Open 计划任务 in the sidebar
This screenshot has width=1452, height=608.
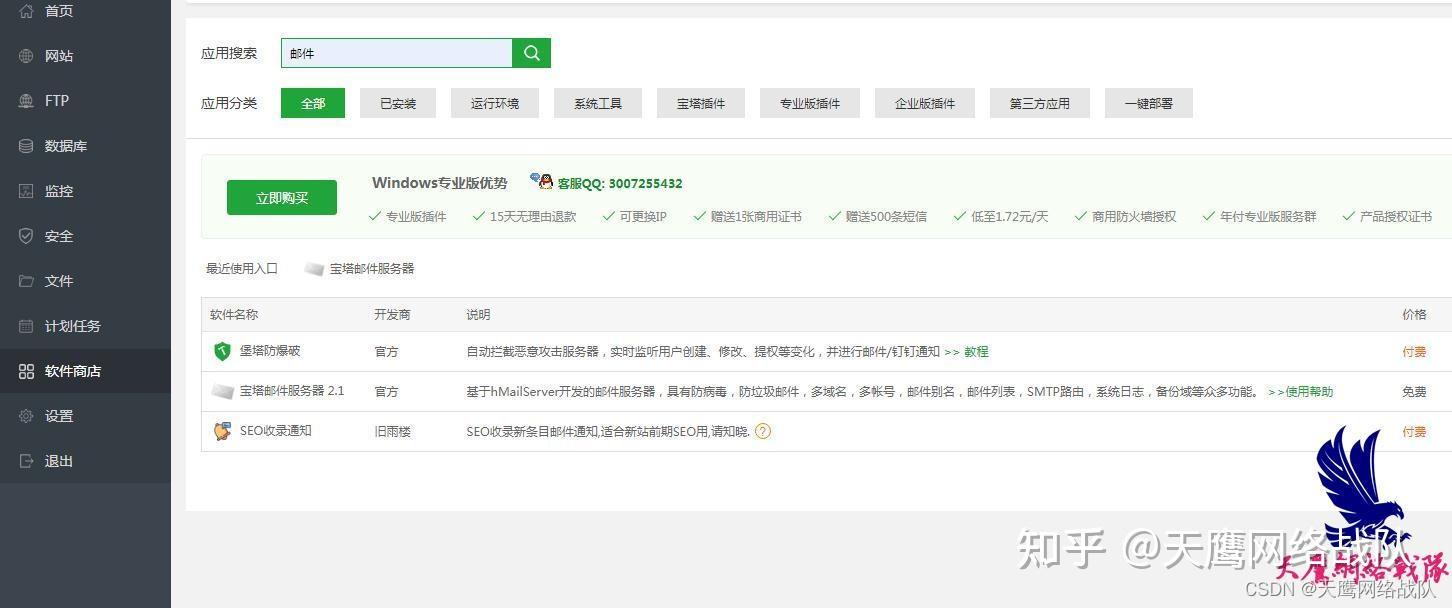(x=73, y=326)
